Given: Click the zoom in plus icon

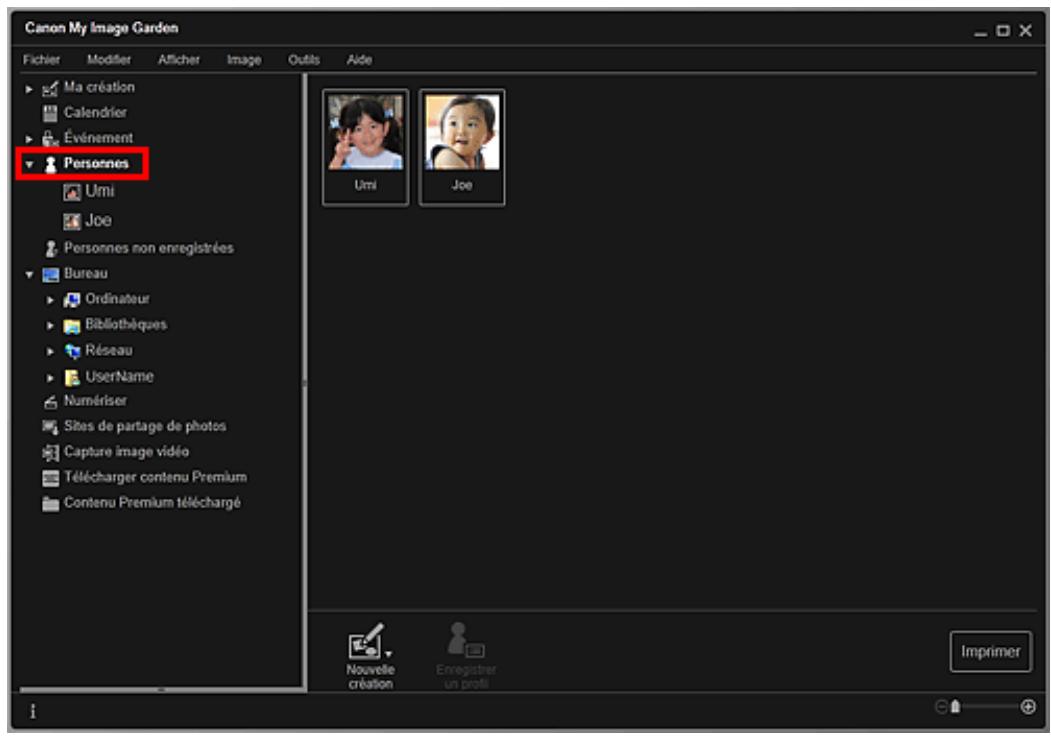Looking at the screenshot, I should coord(1028,707).
